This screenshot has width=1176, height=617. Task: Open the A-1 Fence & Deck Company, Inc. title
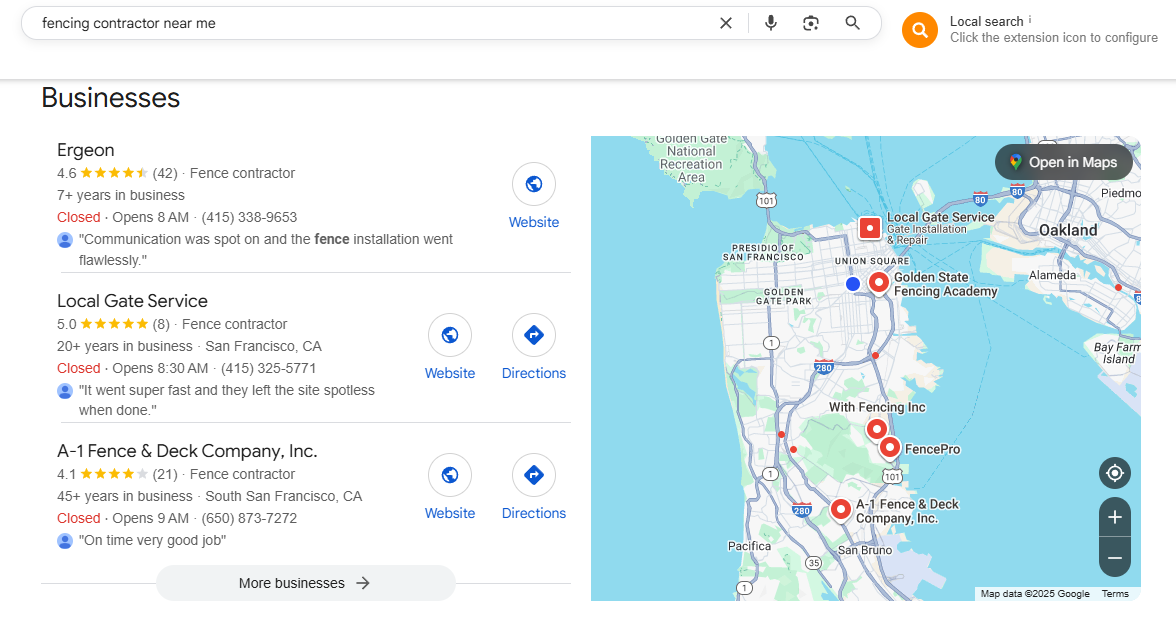188,451
